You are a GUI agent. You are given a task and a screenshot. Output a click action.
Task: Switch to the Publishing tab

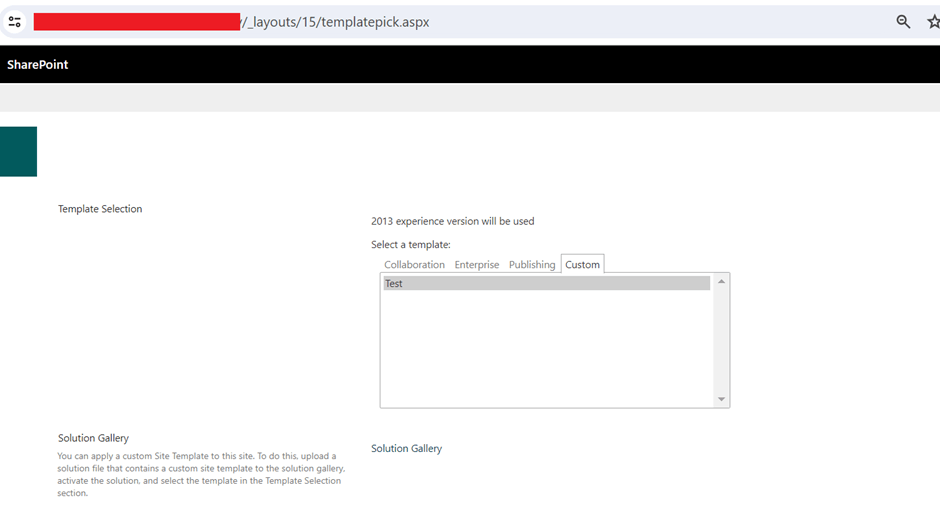pos(532,264)
